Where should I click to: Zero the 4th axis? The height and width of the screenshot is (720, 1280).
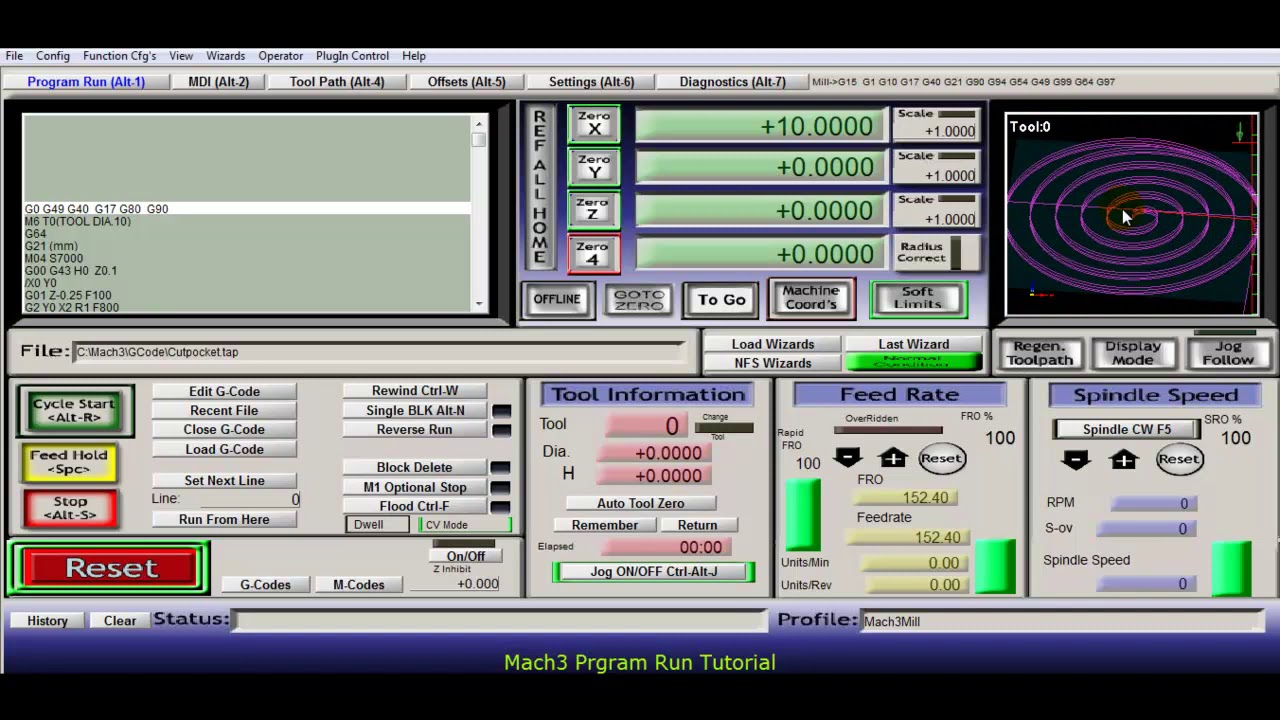[594, 254]
